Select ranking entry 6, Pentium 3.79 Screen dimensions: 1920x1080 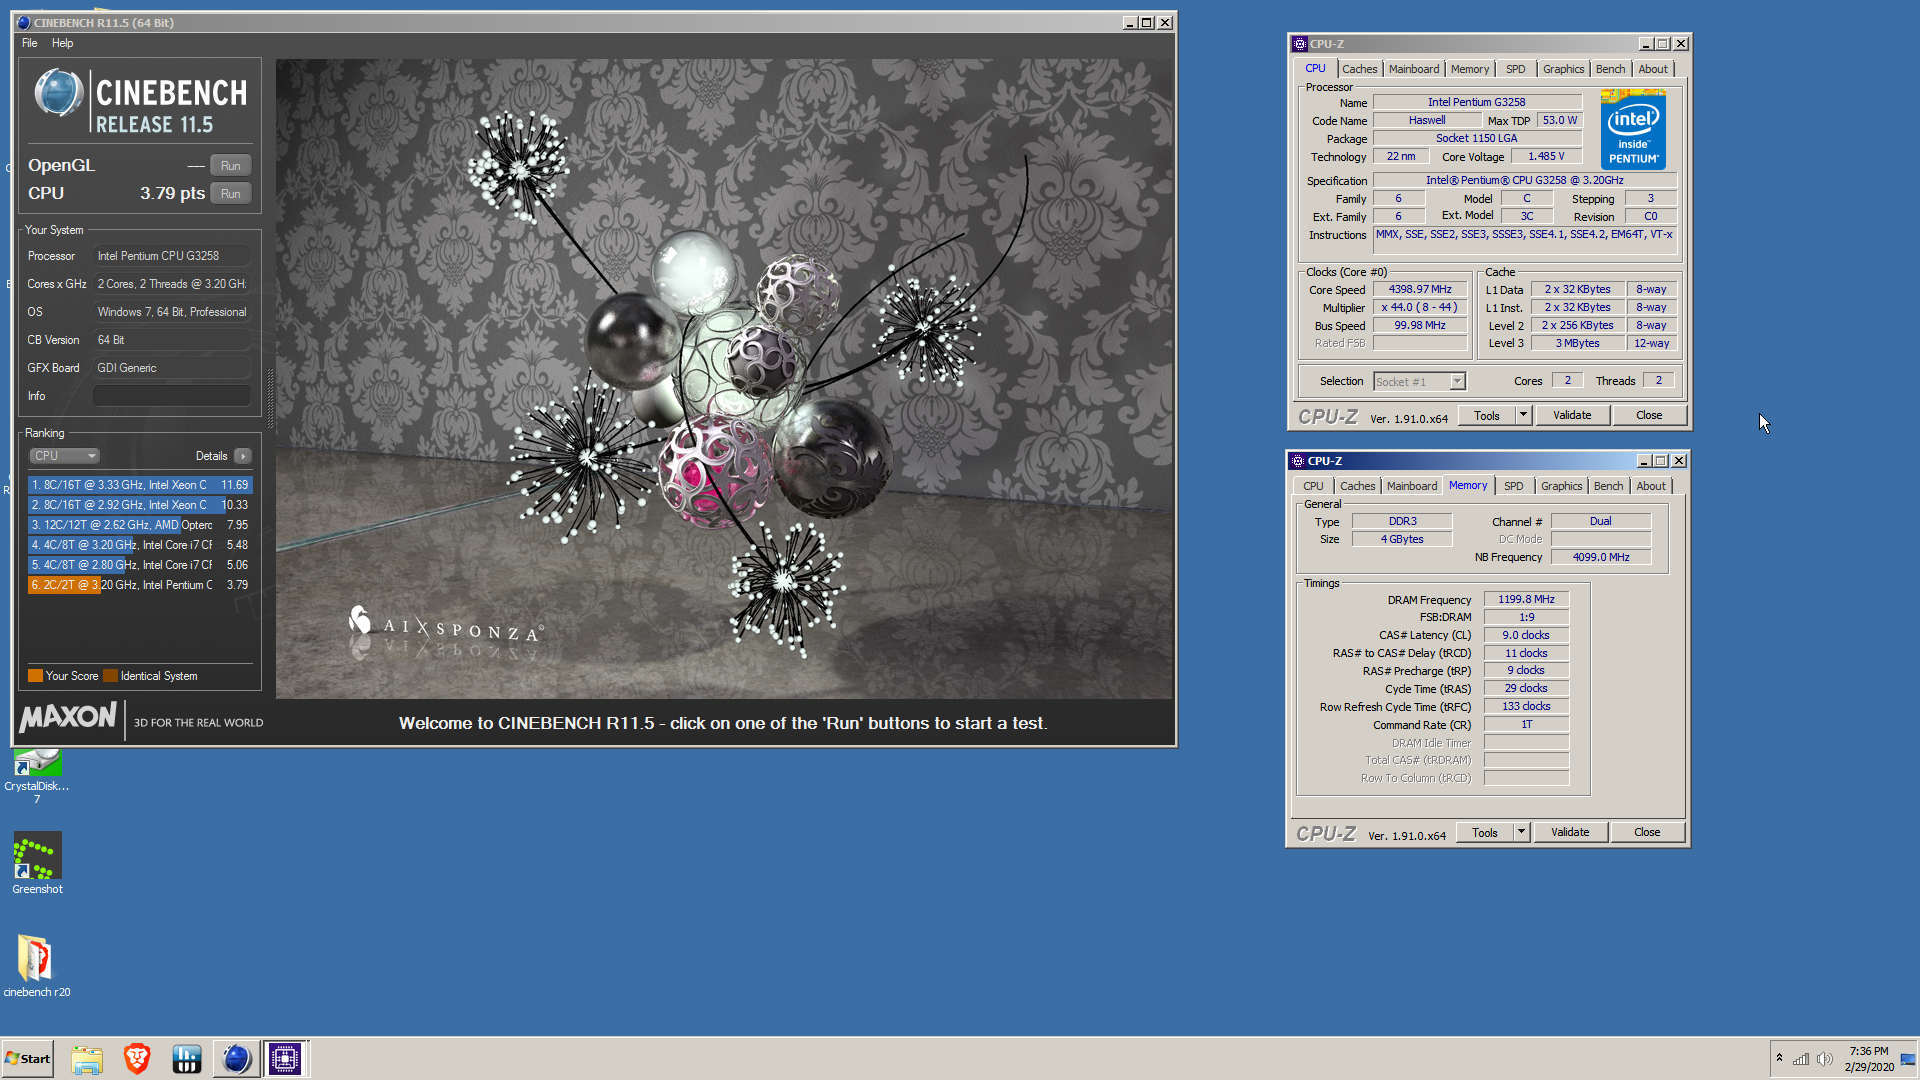coord(140,585)
